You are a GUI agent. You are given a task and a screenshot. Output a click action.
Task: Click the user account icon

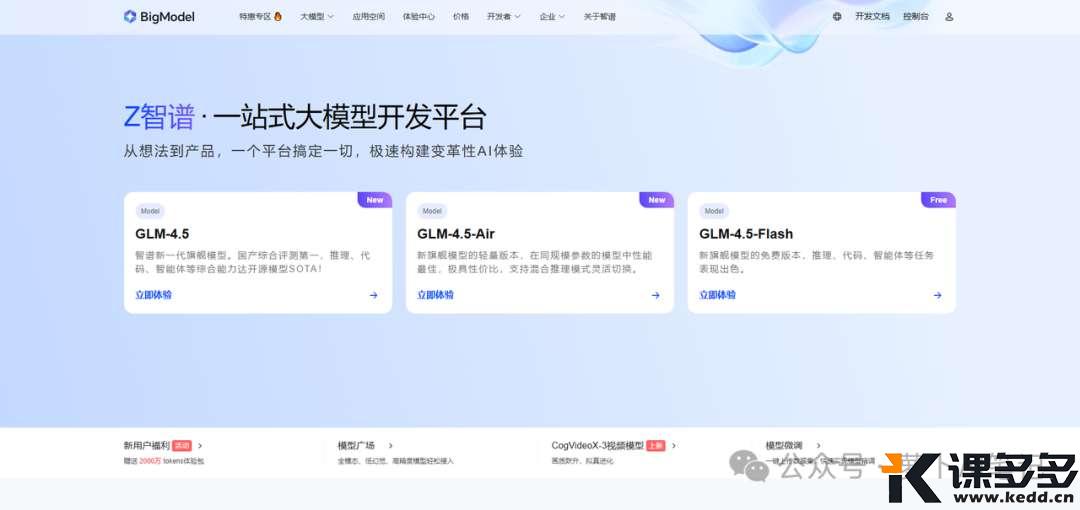949,17
